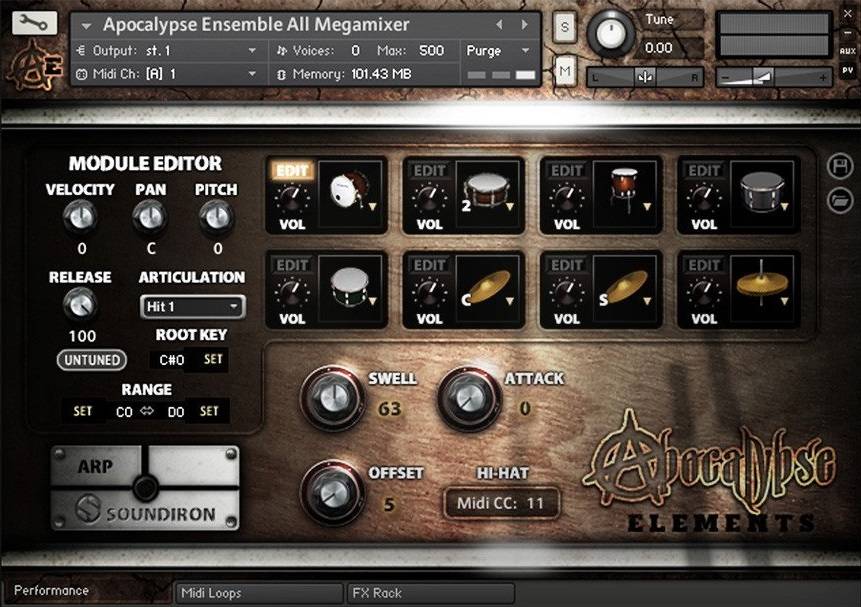Click the Root Key SET button
The height and width of the screenshot is (607, 861).
(214, 359)
